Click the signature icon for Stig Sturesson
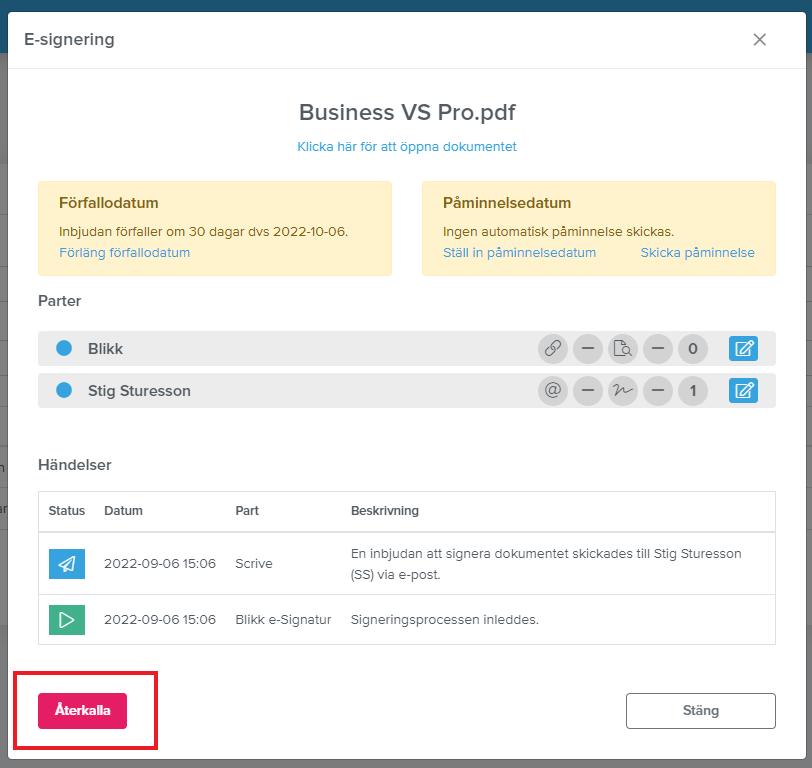The image size is (812, 768). click(622, 390)
